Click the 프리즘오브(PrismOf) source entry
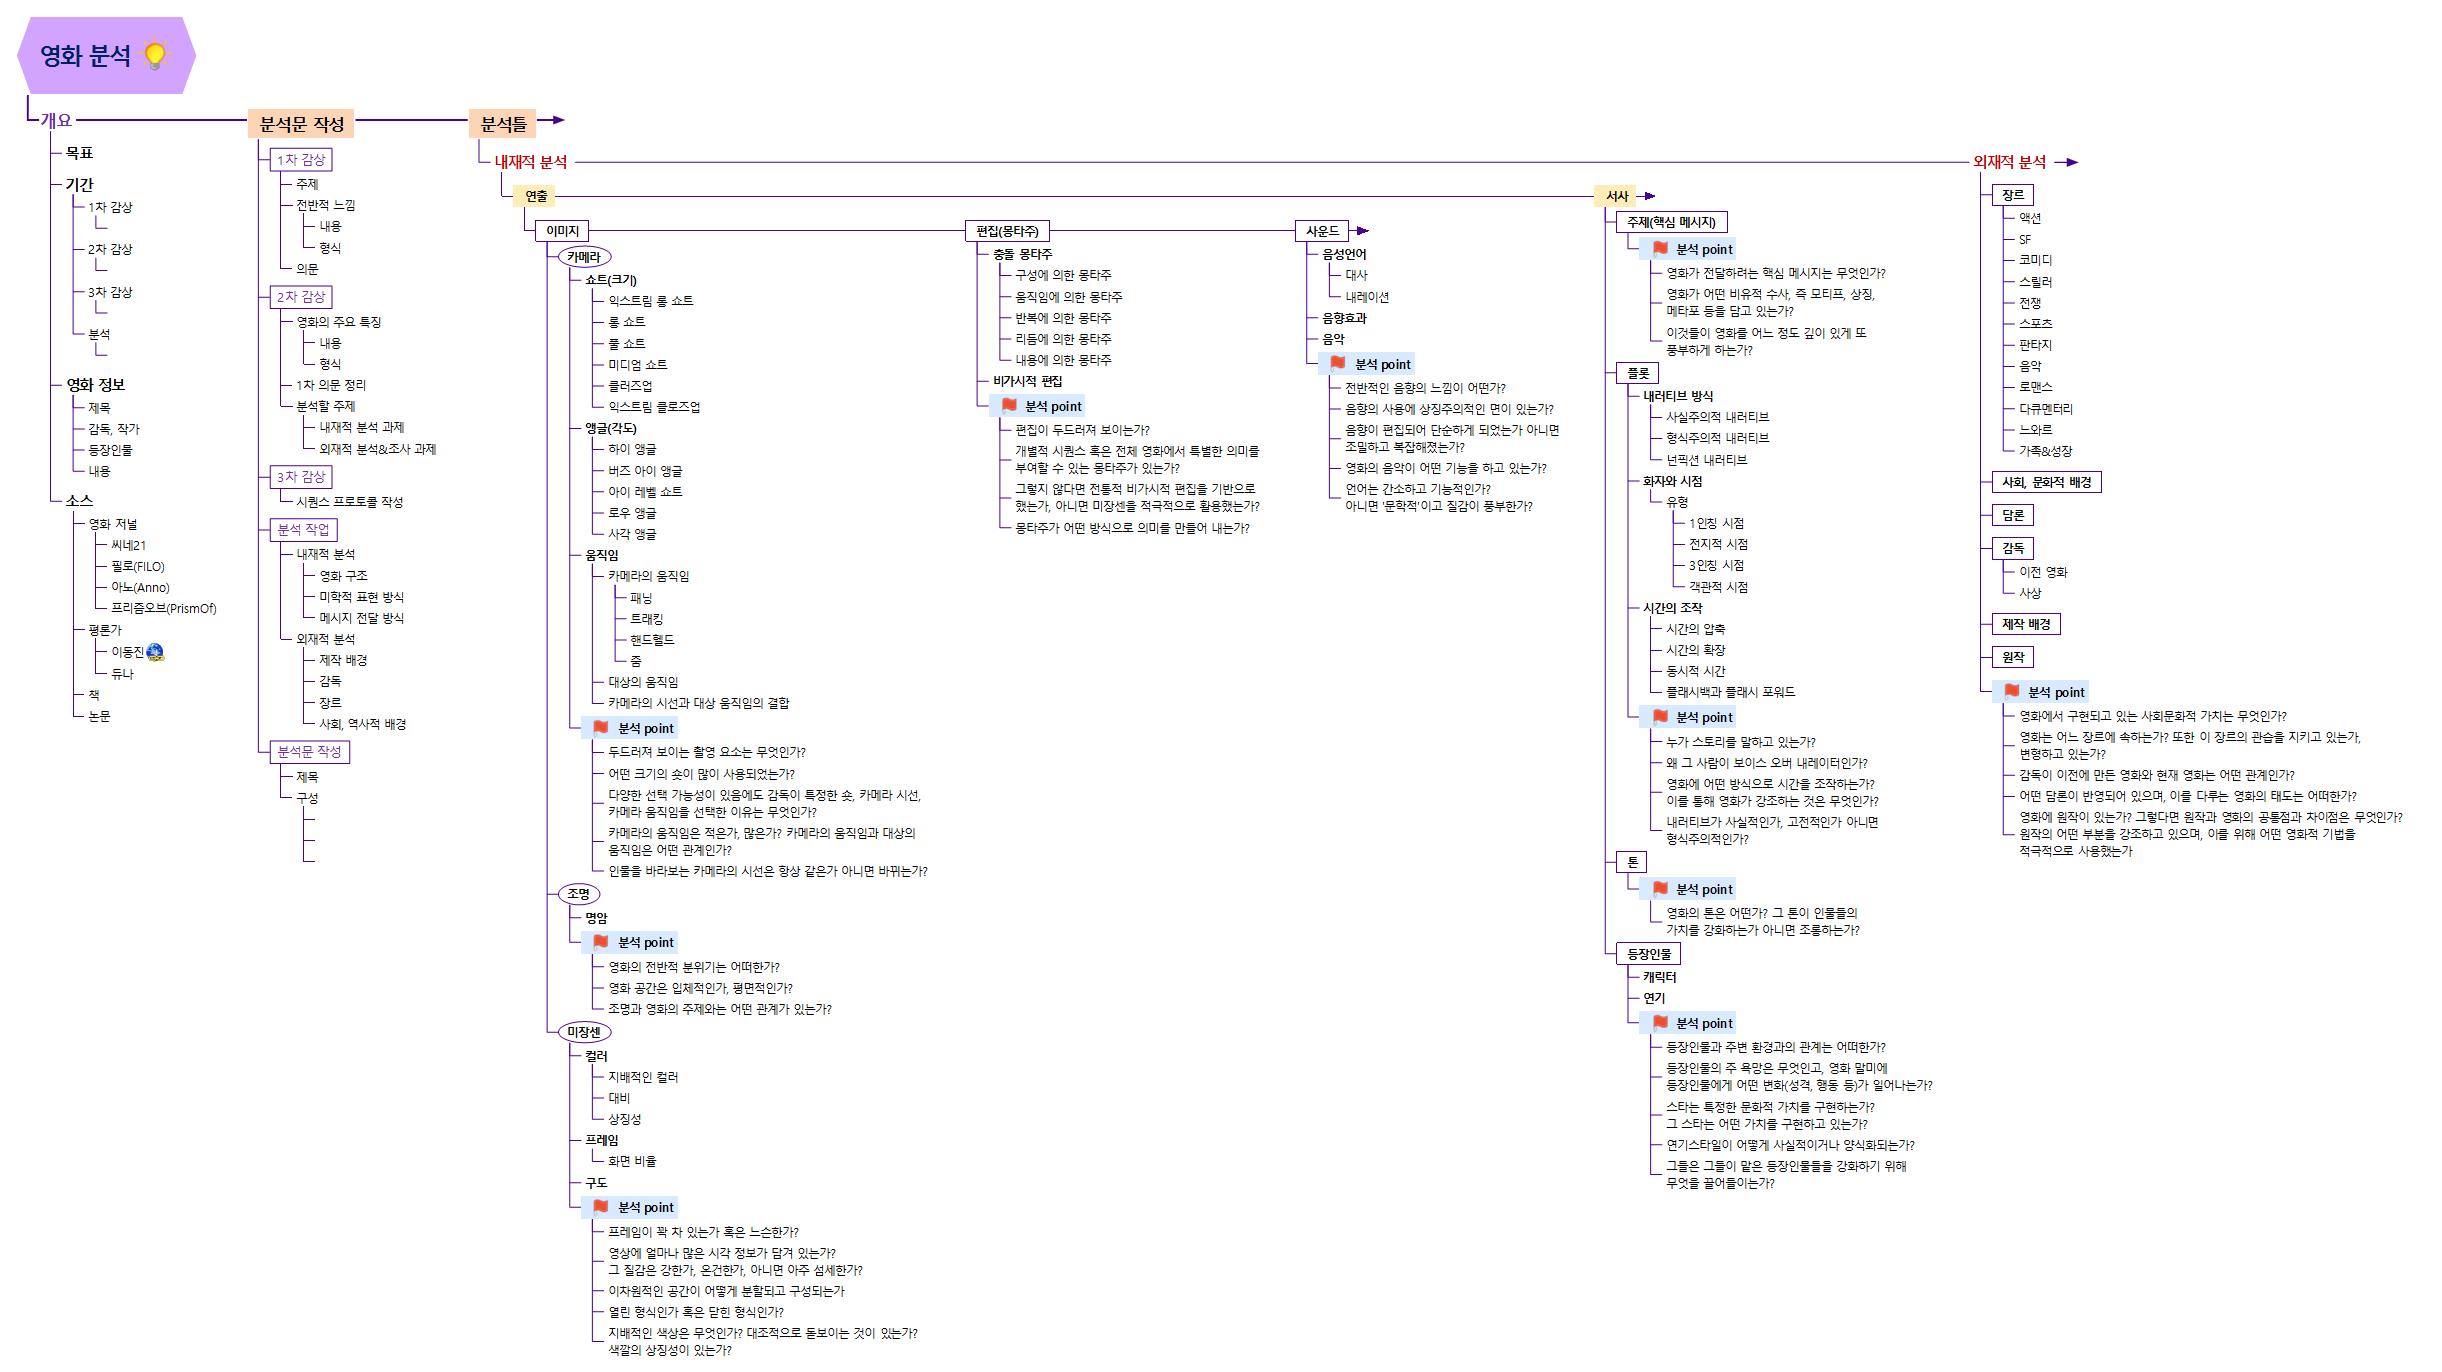 tap(163, 608)
